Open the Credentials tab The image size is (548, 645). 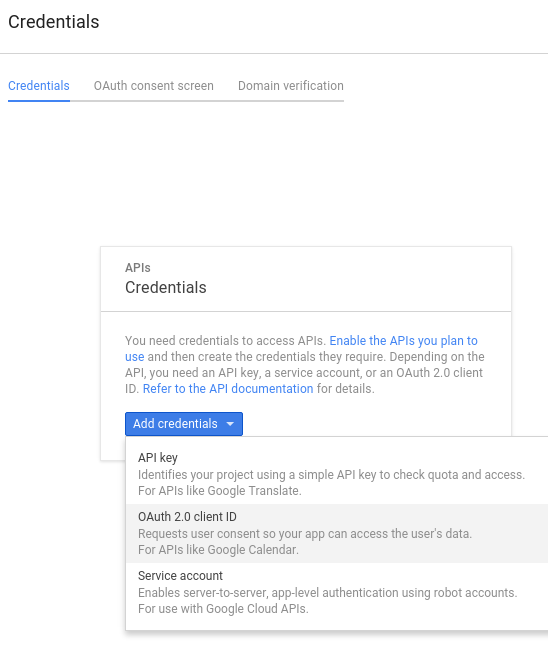[39, 86]
